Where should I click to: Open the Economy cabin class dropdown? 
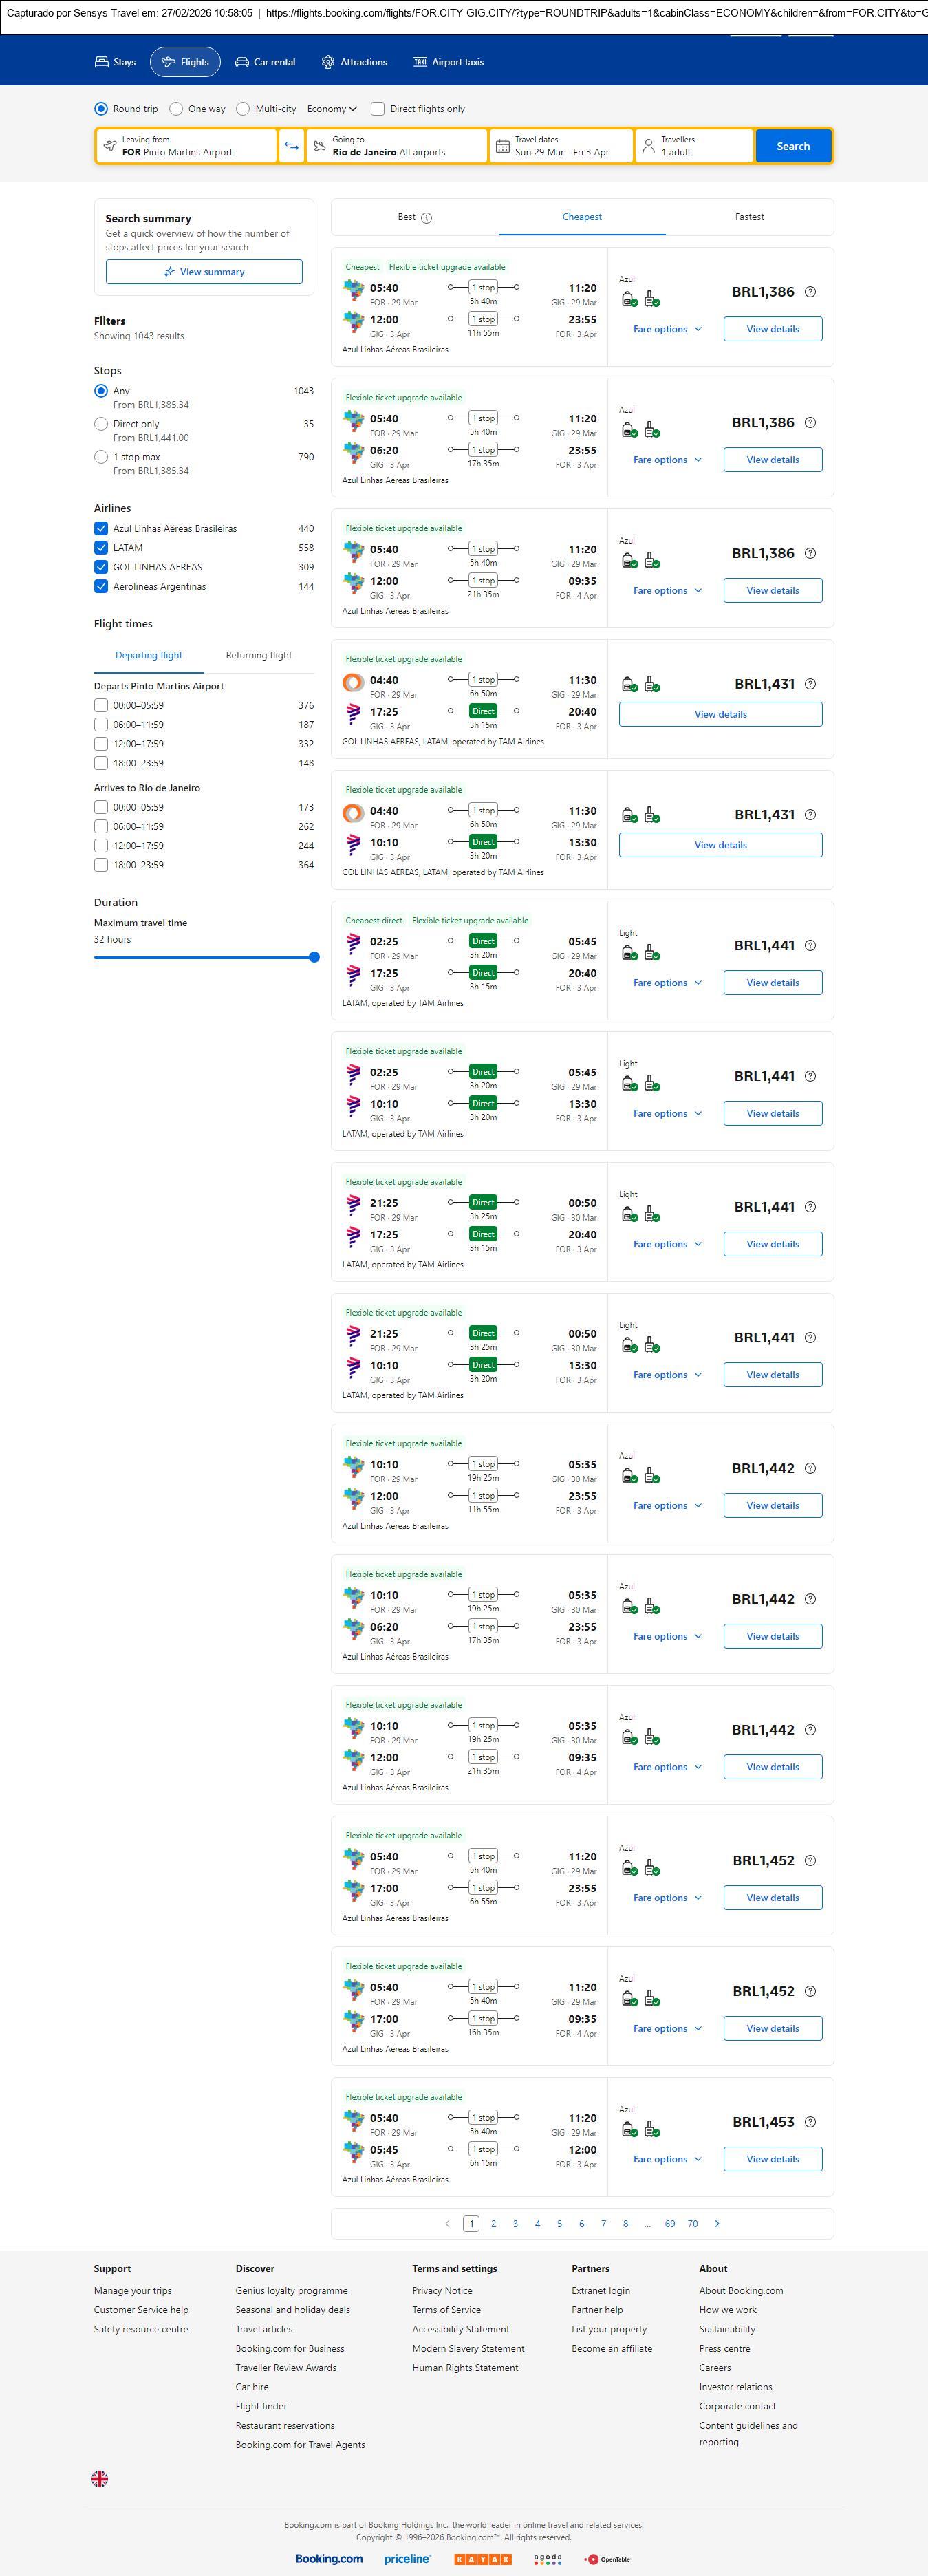click(x=331, y=109)
